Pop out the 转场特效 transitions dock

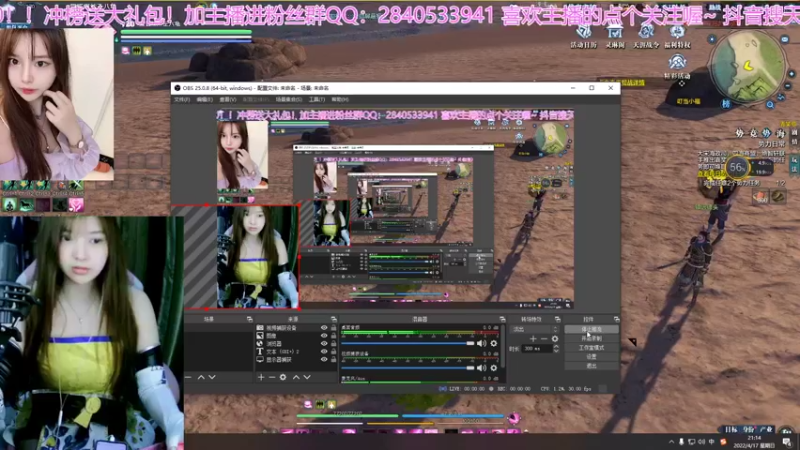[x=557, y=319]
